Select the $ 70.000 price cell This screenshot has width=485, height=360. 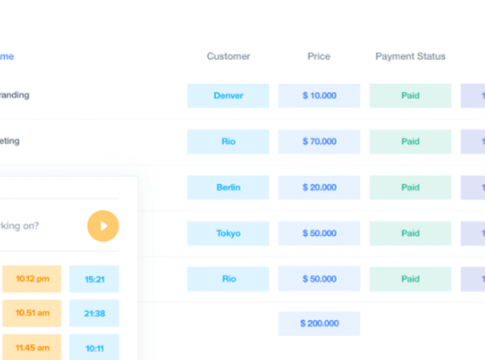319,141
